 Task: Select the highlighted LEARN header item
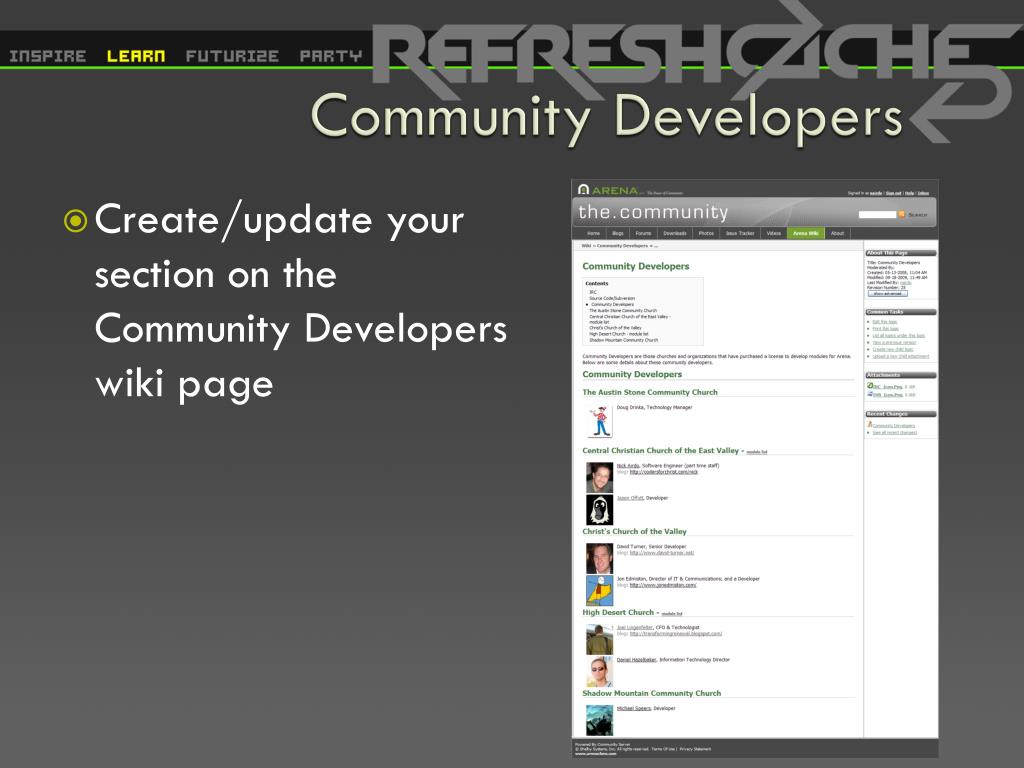pos(136,56)
